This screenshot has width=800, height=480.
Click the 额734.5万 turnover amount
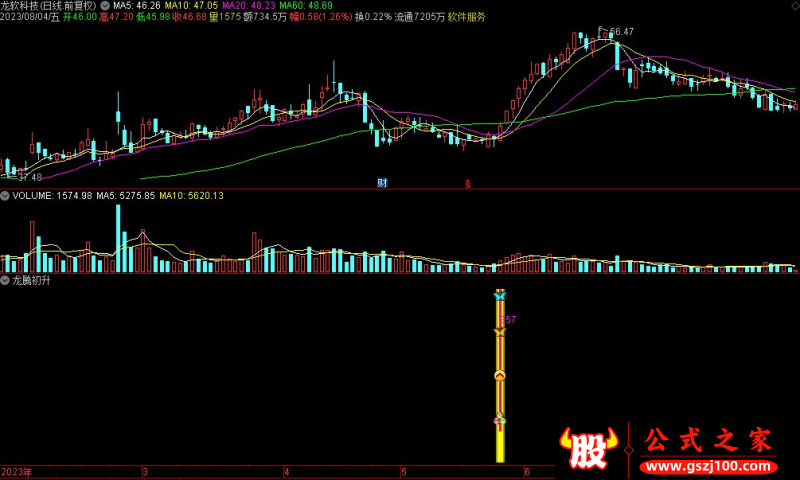pos(265,17)
